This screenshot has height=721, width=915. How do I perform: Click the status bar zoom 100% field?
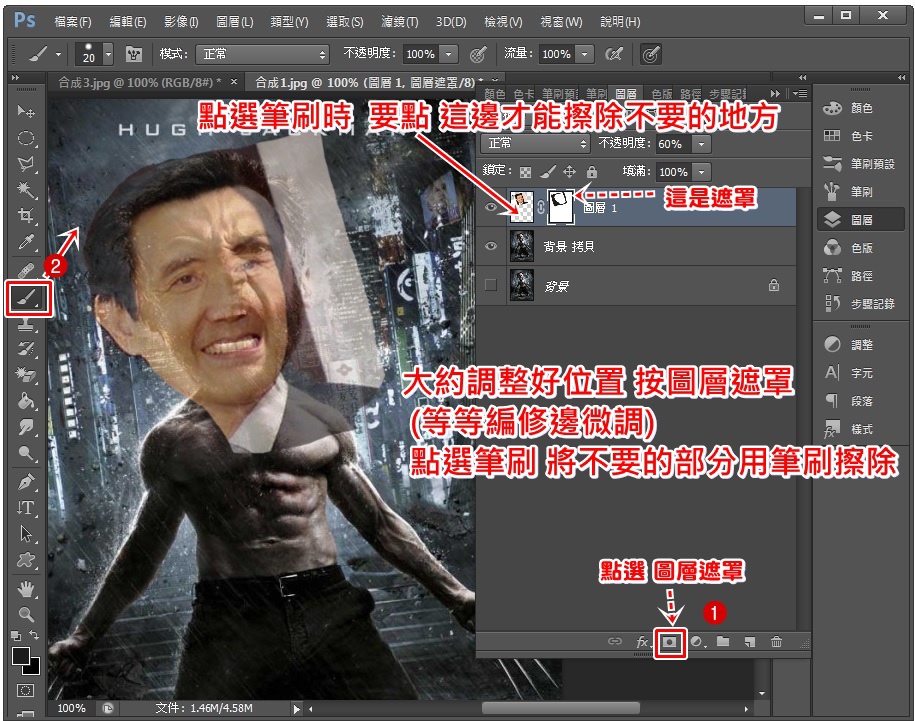click(x=71, y=708)
